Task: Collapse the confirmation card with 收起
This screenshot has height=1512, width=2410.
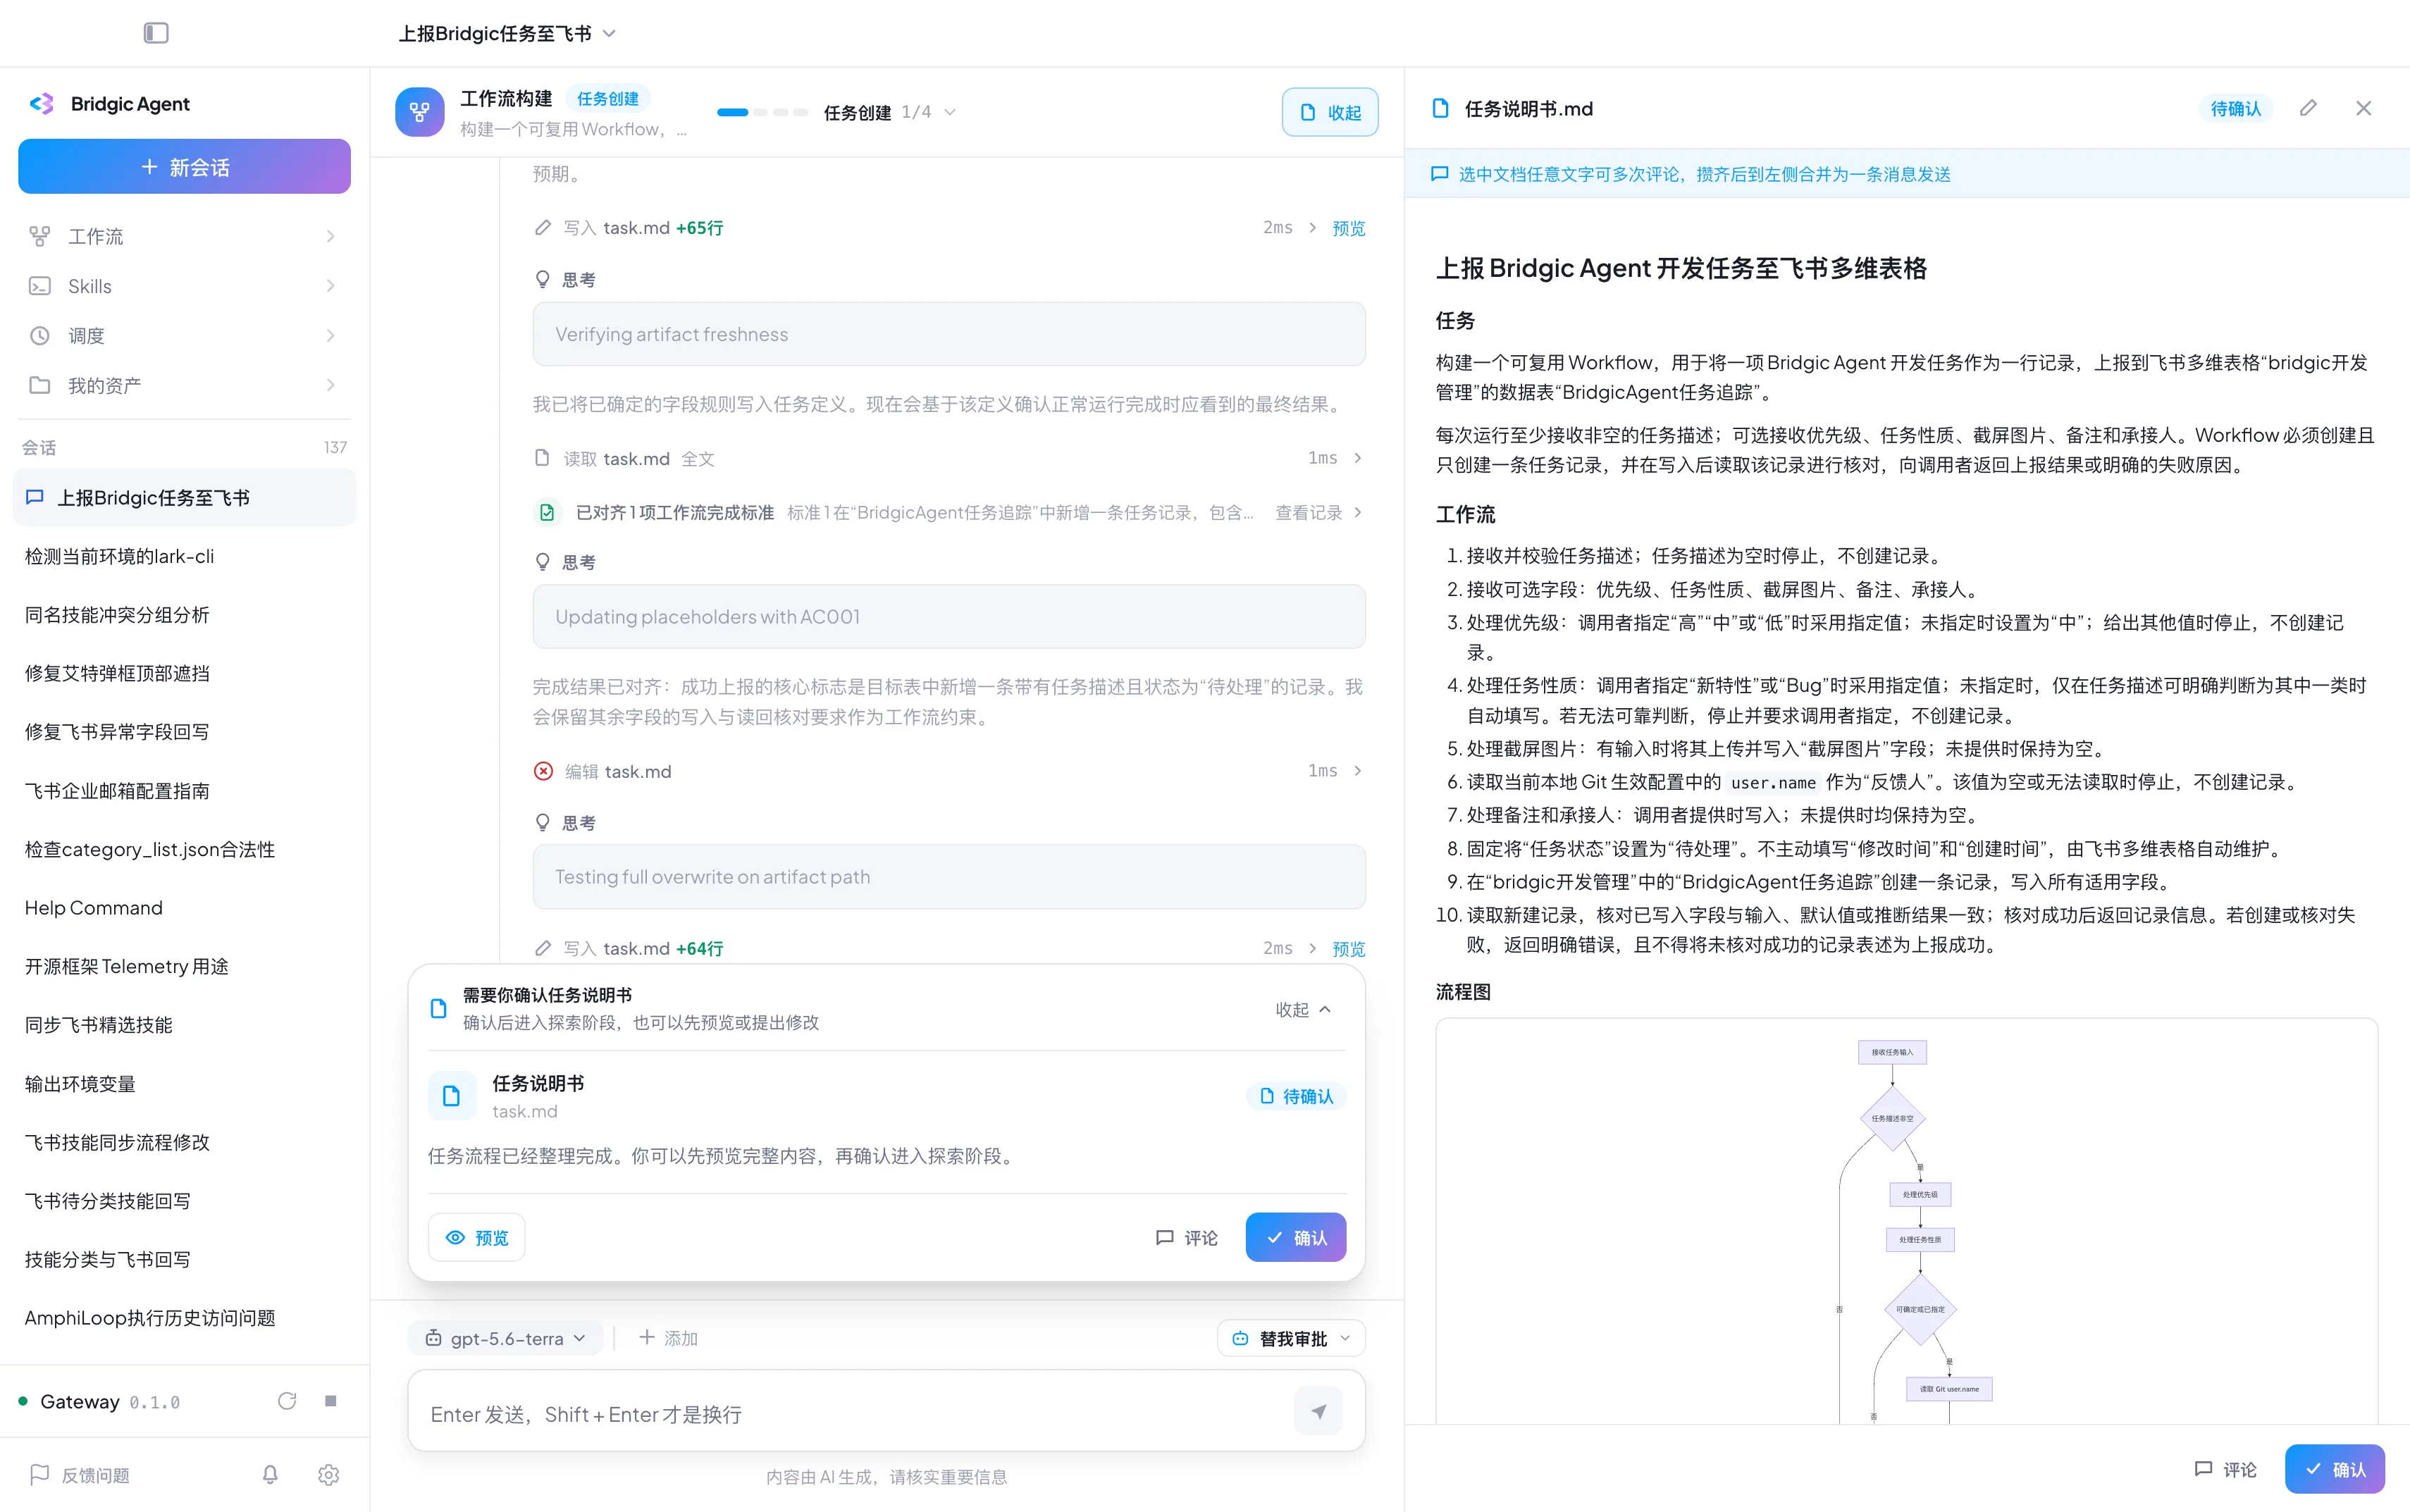Action: (x=1304, y=1009)
